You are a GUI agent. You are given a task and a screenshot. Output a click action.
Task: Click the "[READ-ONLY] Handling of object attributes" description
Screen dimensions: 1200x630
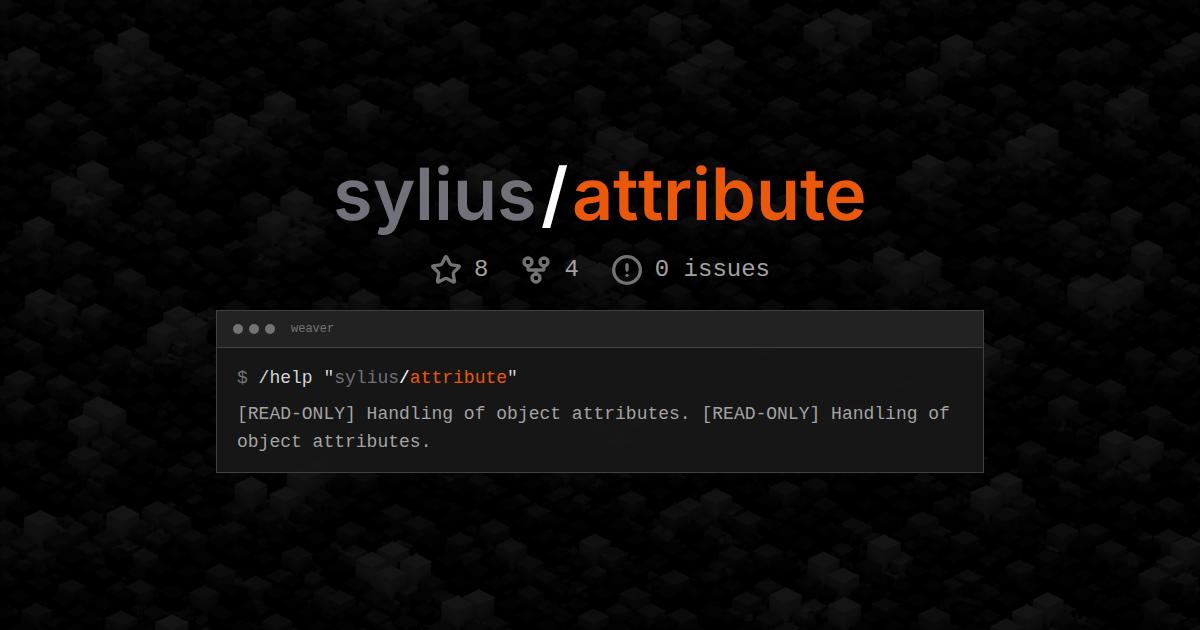593,427
